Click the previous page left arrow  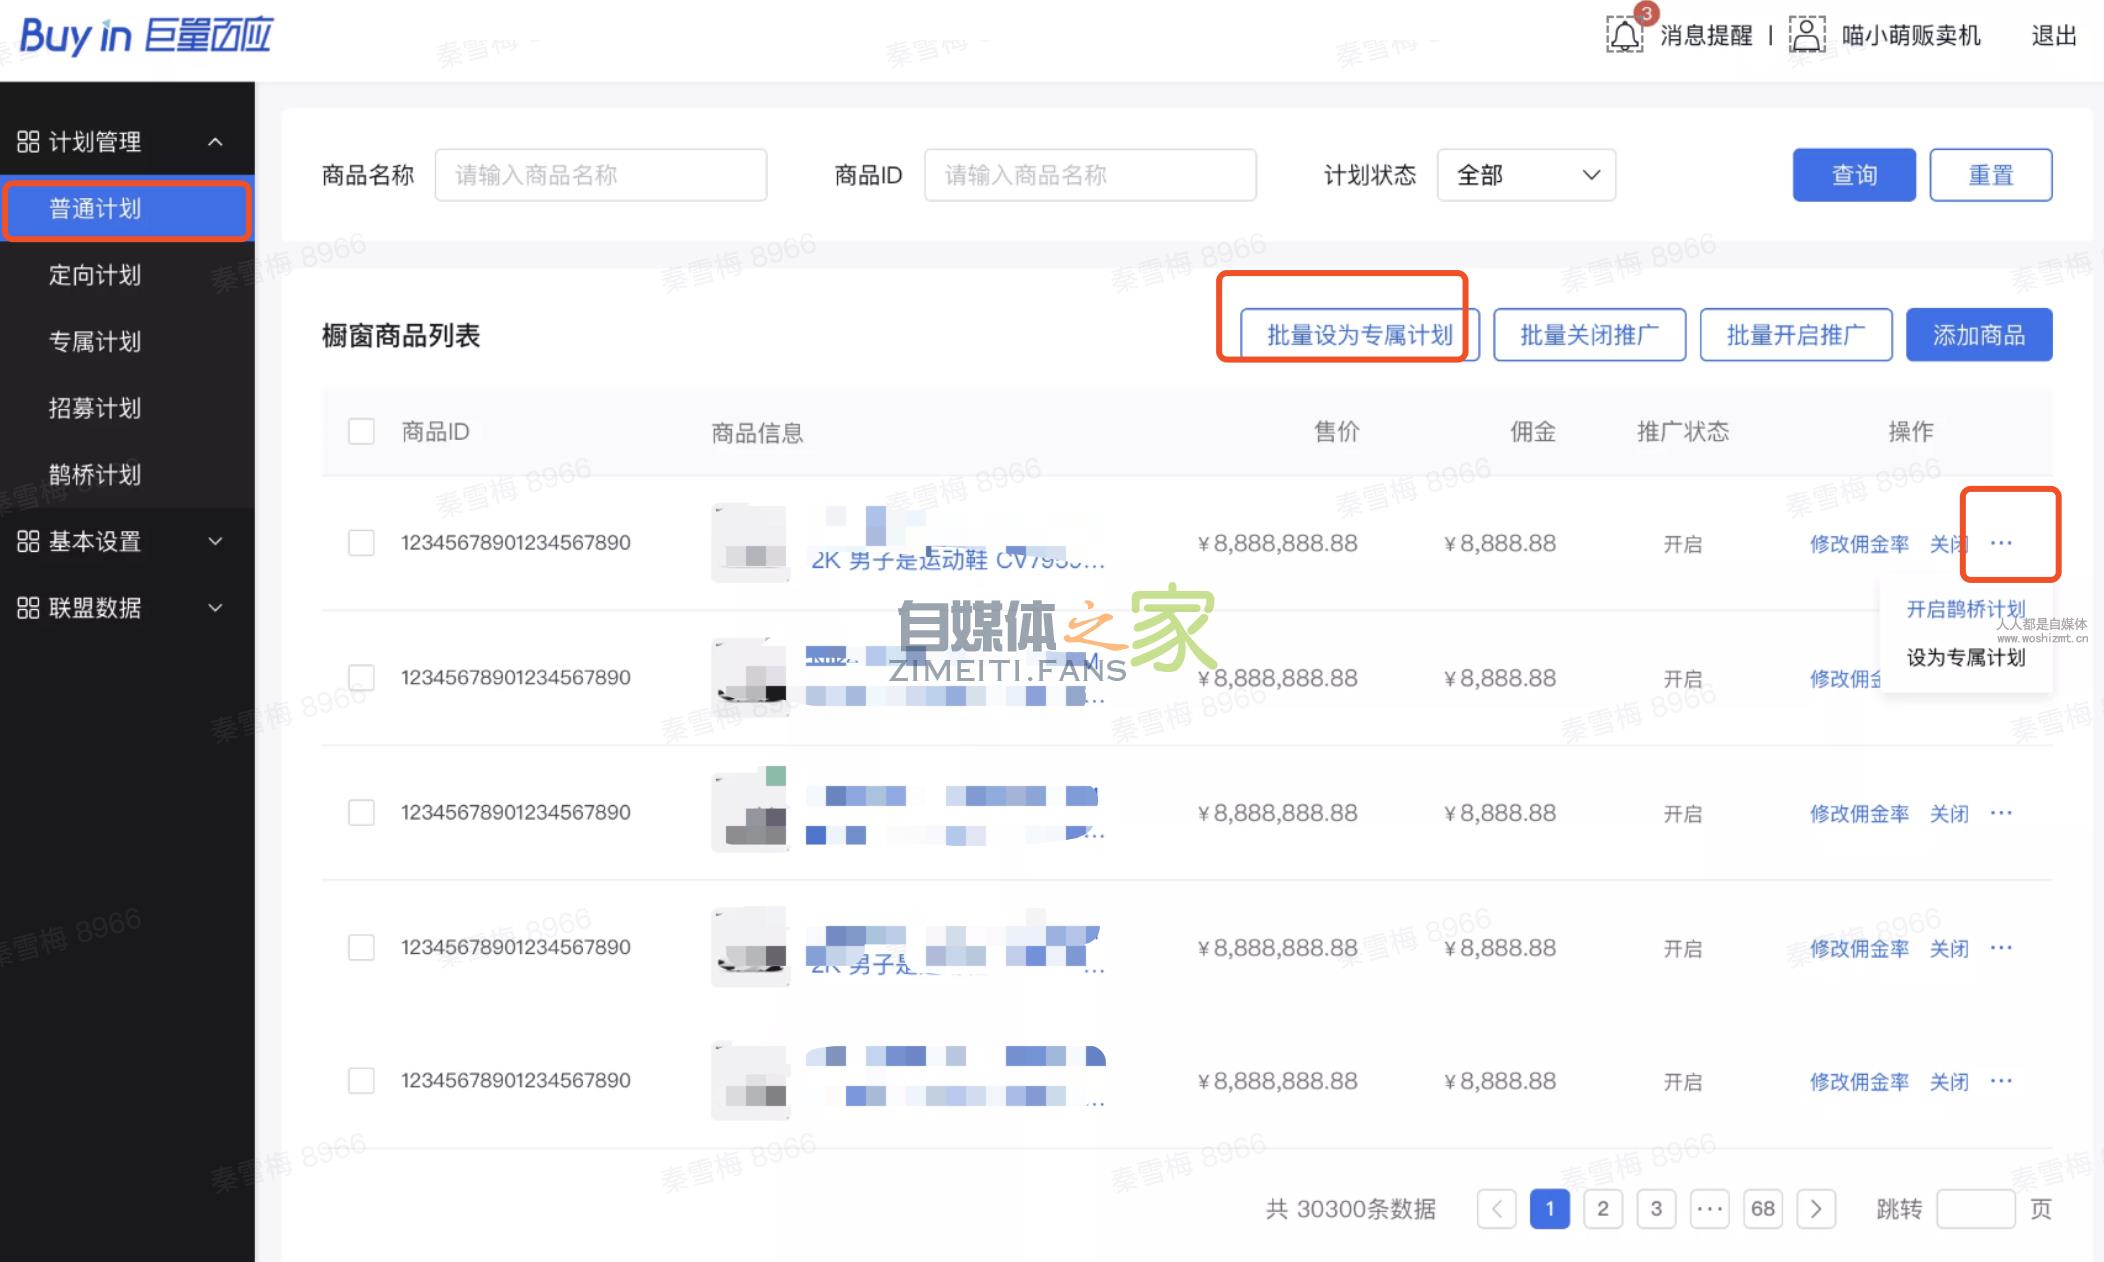point(1496,1208)
